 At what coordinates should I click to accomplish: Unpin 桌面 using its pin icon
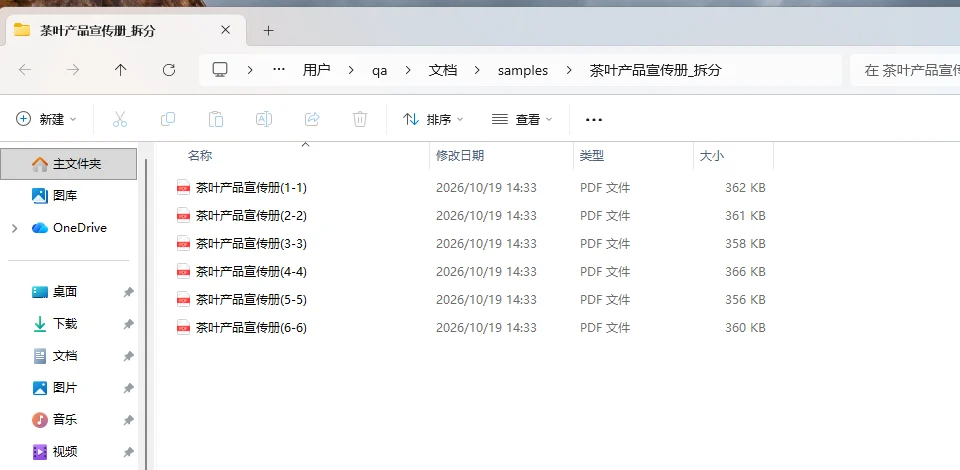point(128,293)
